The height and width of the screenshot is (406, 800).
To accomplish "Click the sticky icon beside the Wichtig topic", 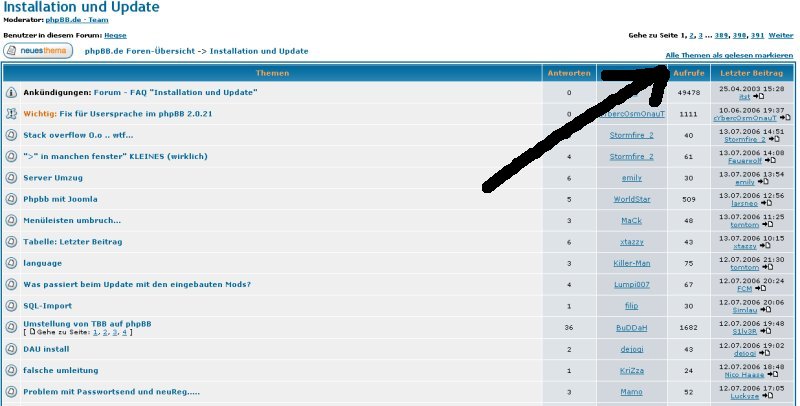I will pyautogui.click(x=11, y=114).
